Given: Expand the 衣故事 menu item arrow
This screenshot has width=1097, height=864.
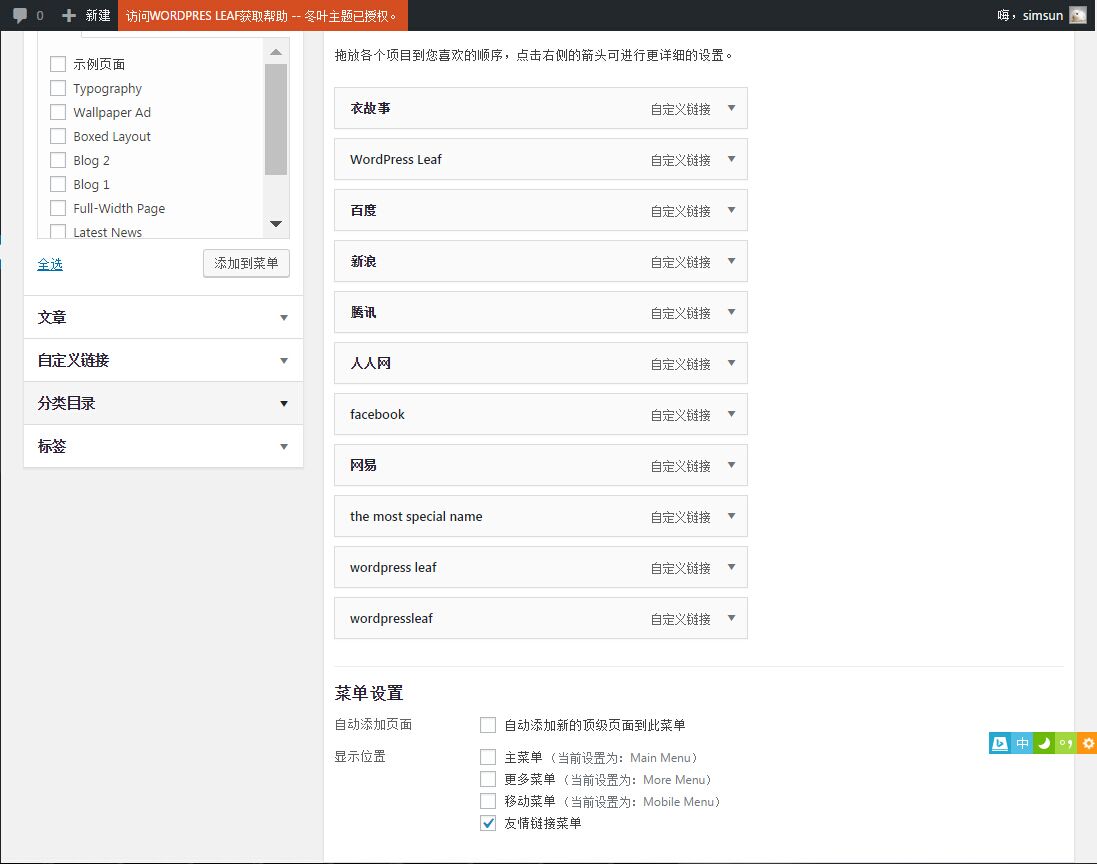Looking at the screenshot, I should click(x=731, y=108).
